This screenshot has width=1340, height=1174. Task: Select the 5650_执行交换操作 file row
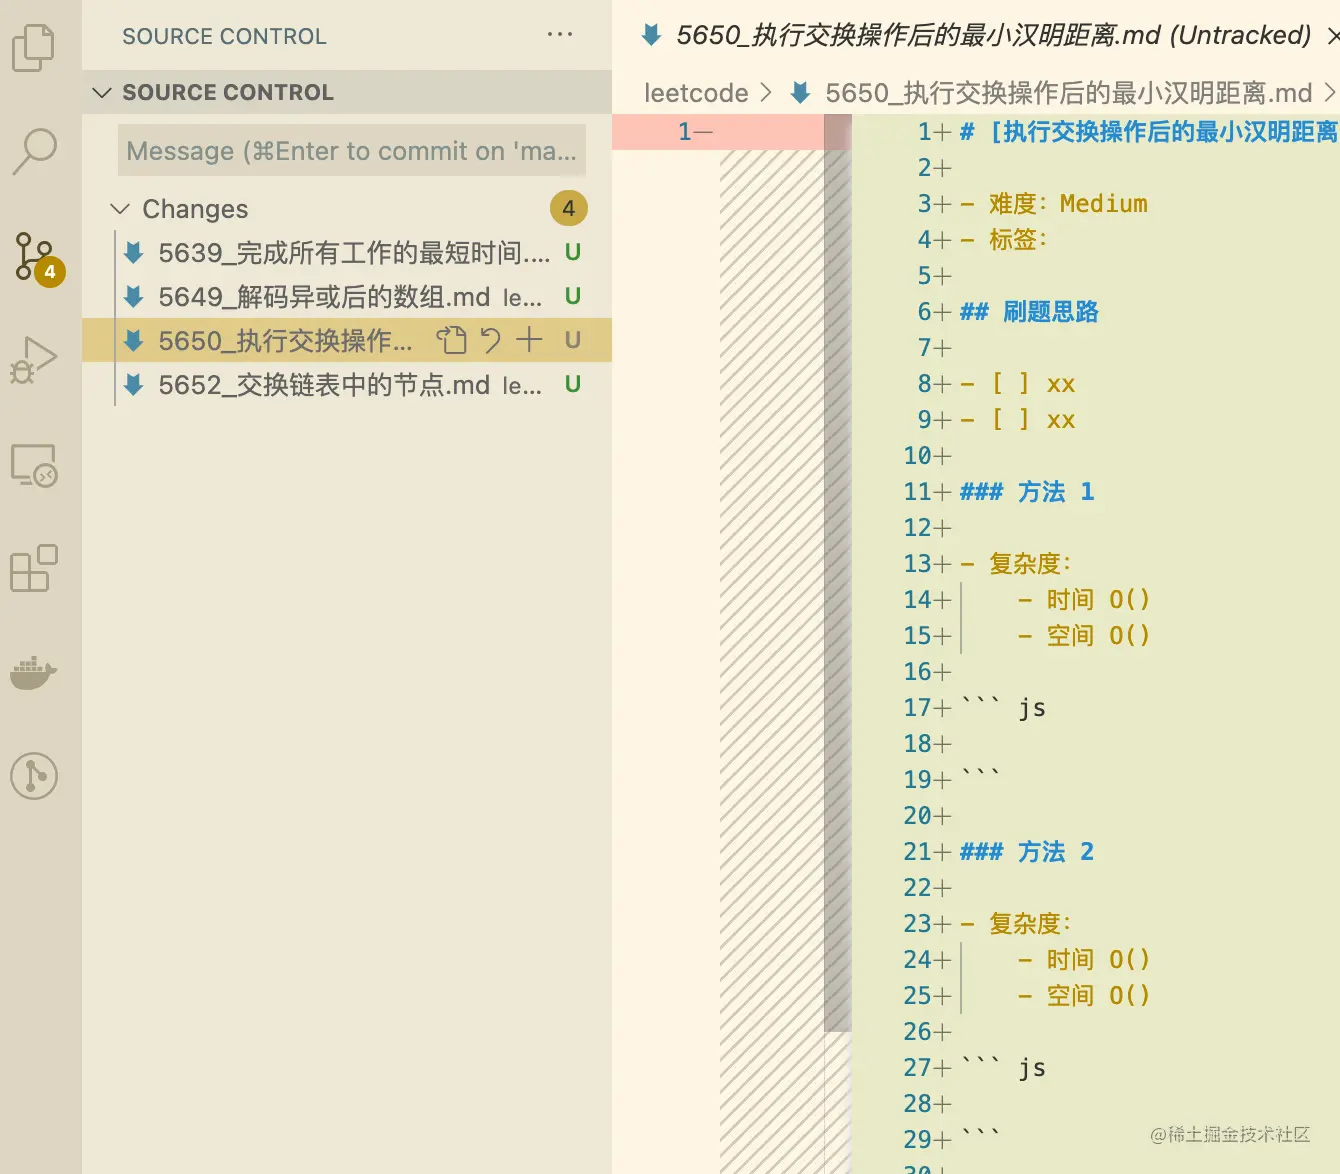pyautogui.click(x=347, y=340)
